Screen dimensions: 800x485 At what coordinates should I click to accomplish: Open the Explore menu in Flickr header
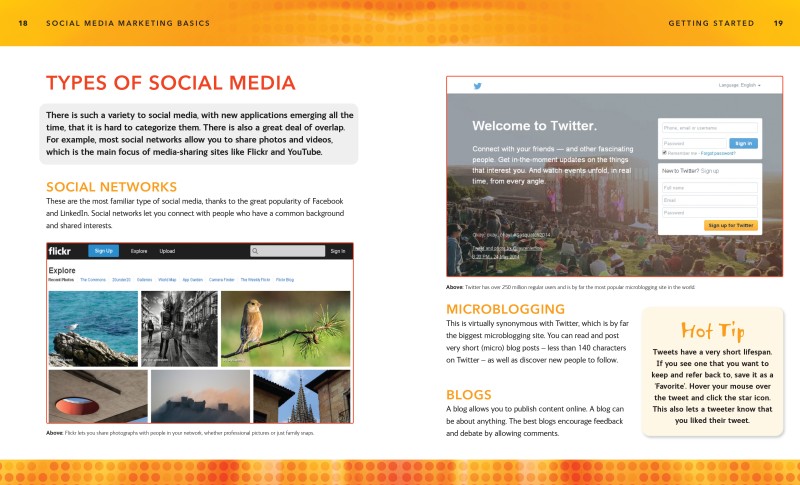[139, 251]
